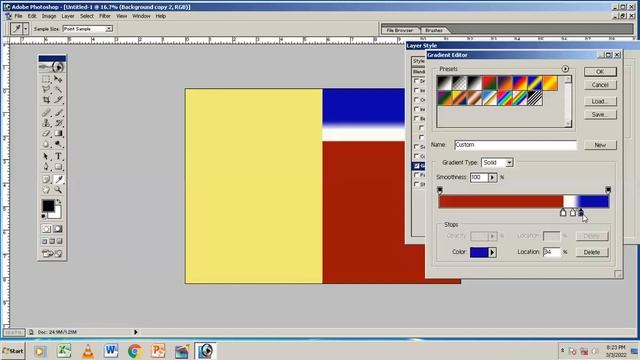Confirm gradient with OK button
Viewport: 640px width, 360px height.
[x=600, y=71]
